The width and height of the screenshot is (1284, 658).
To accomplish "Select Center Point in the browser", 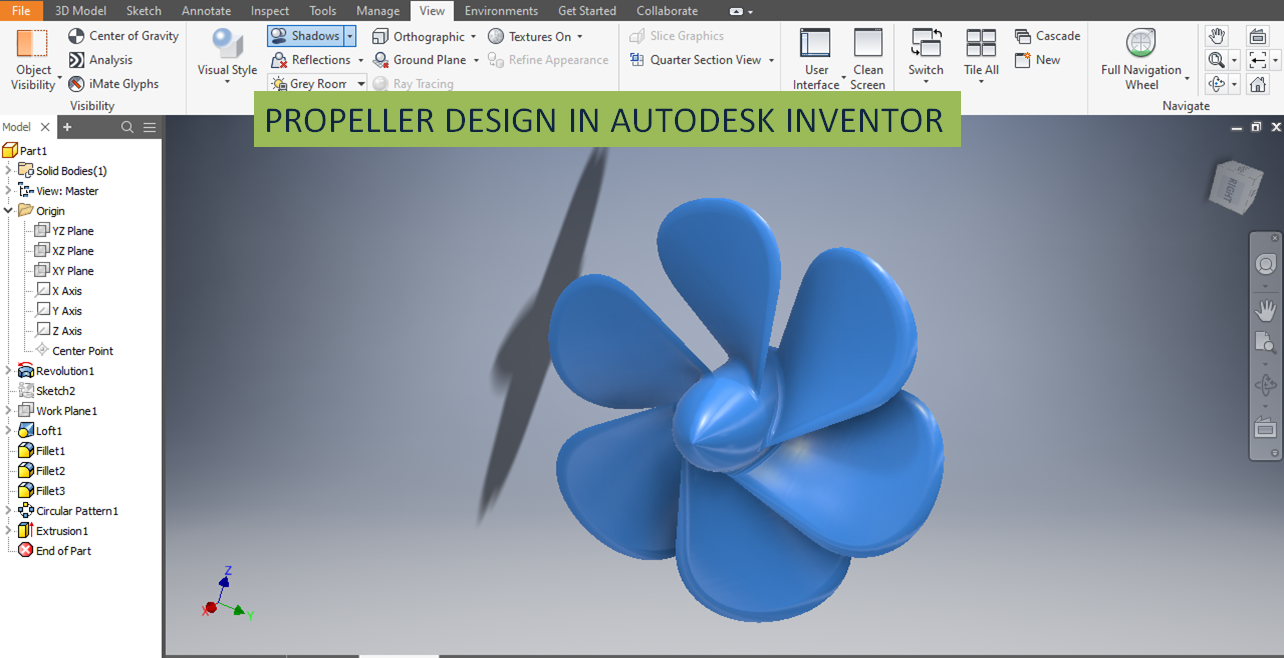I will click(74, 351).
